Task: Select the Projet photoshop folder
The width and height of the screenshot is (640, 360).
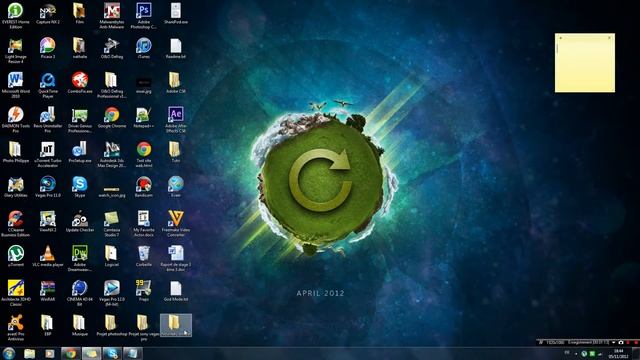Action: click(112, 326)
